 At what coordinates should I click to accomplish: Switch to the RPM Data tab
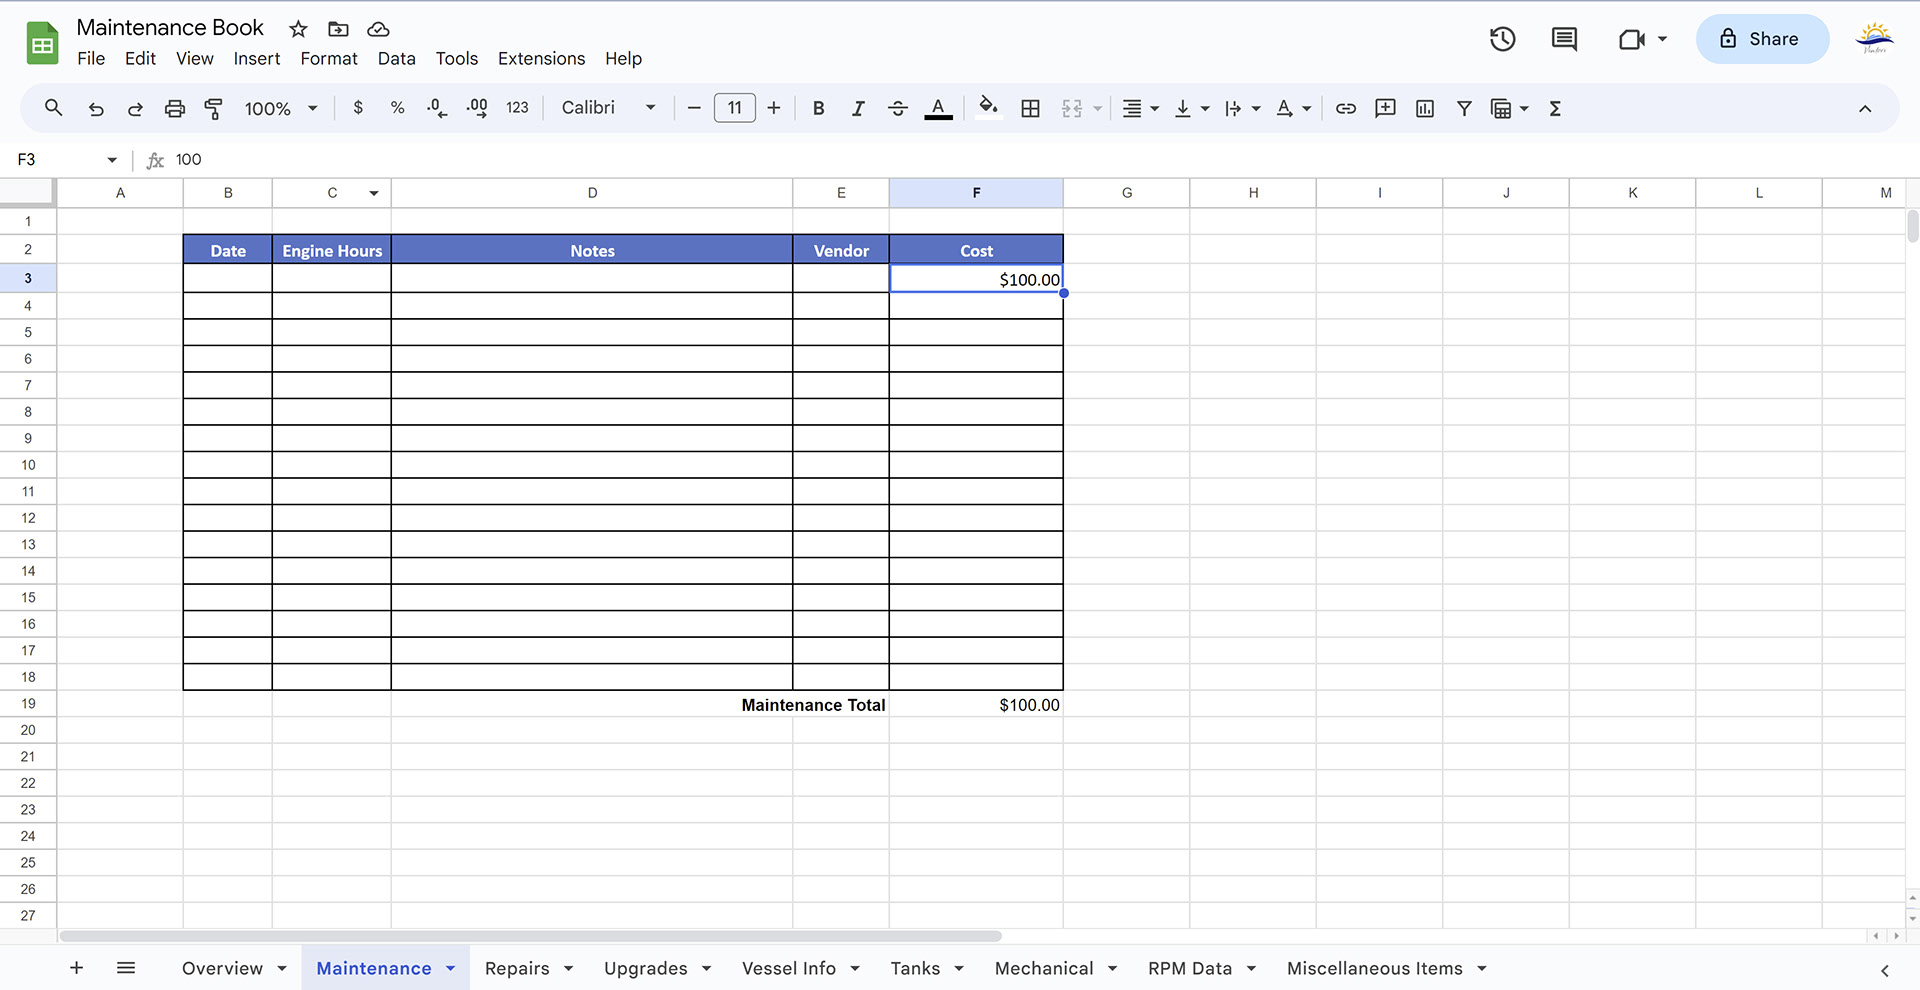1190,968
